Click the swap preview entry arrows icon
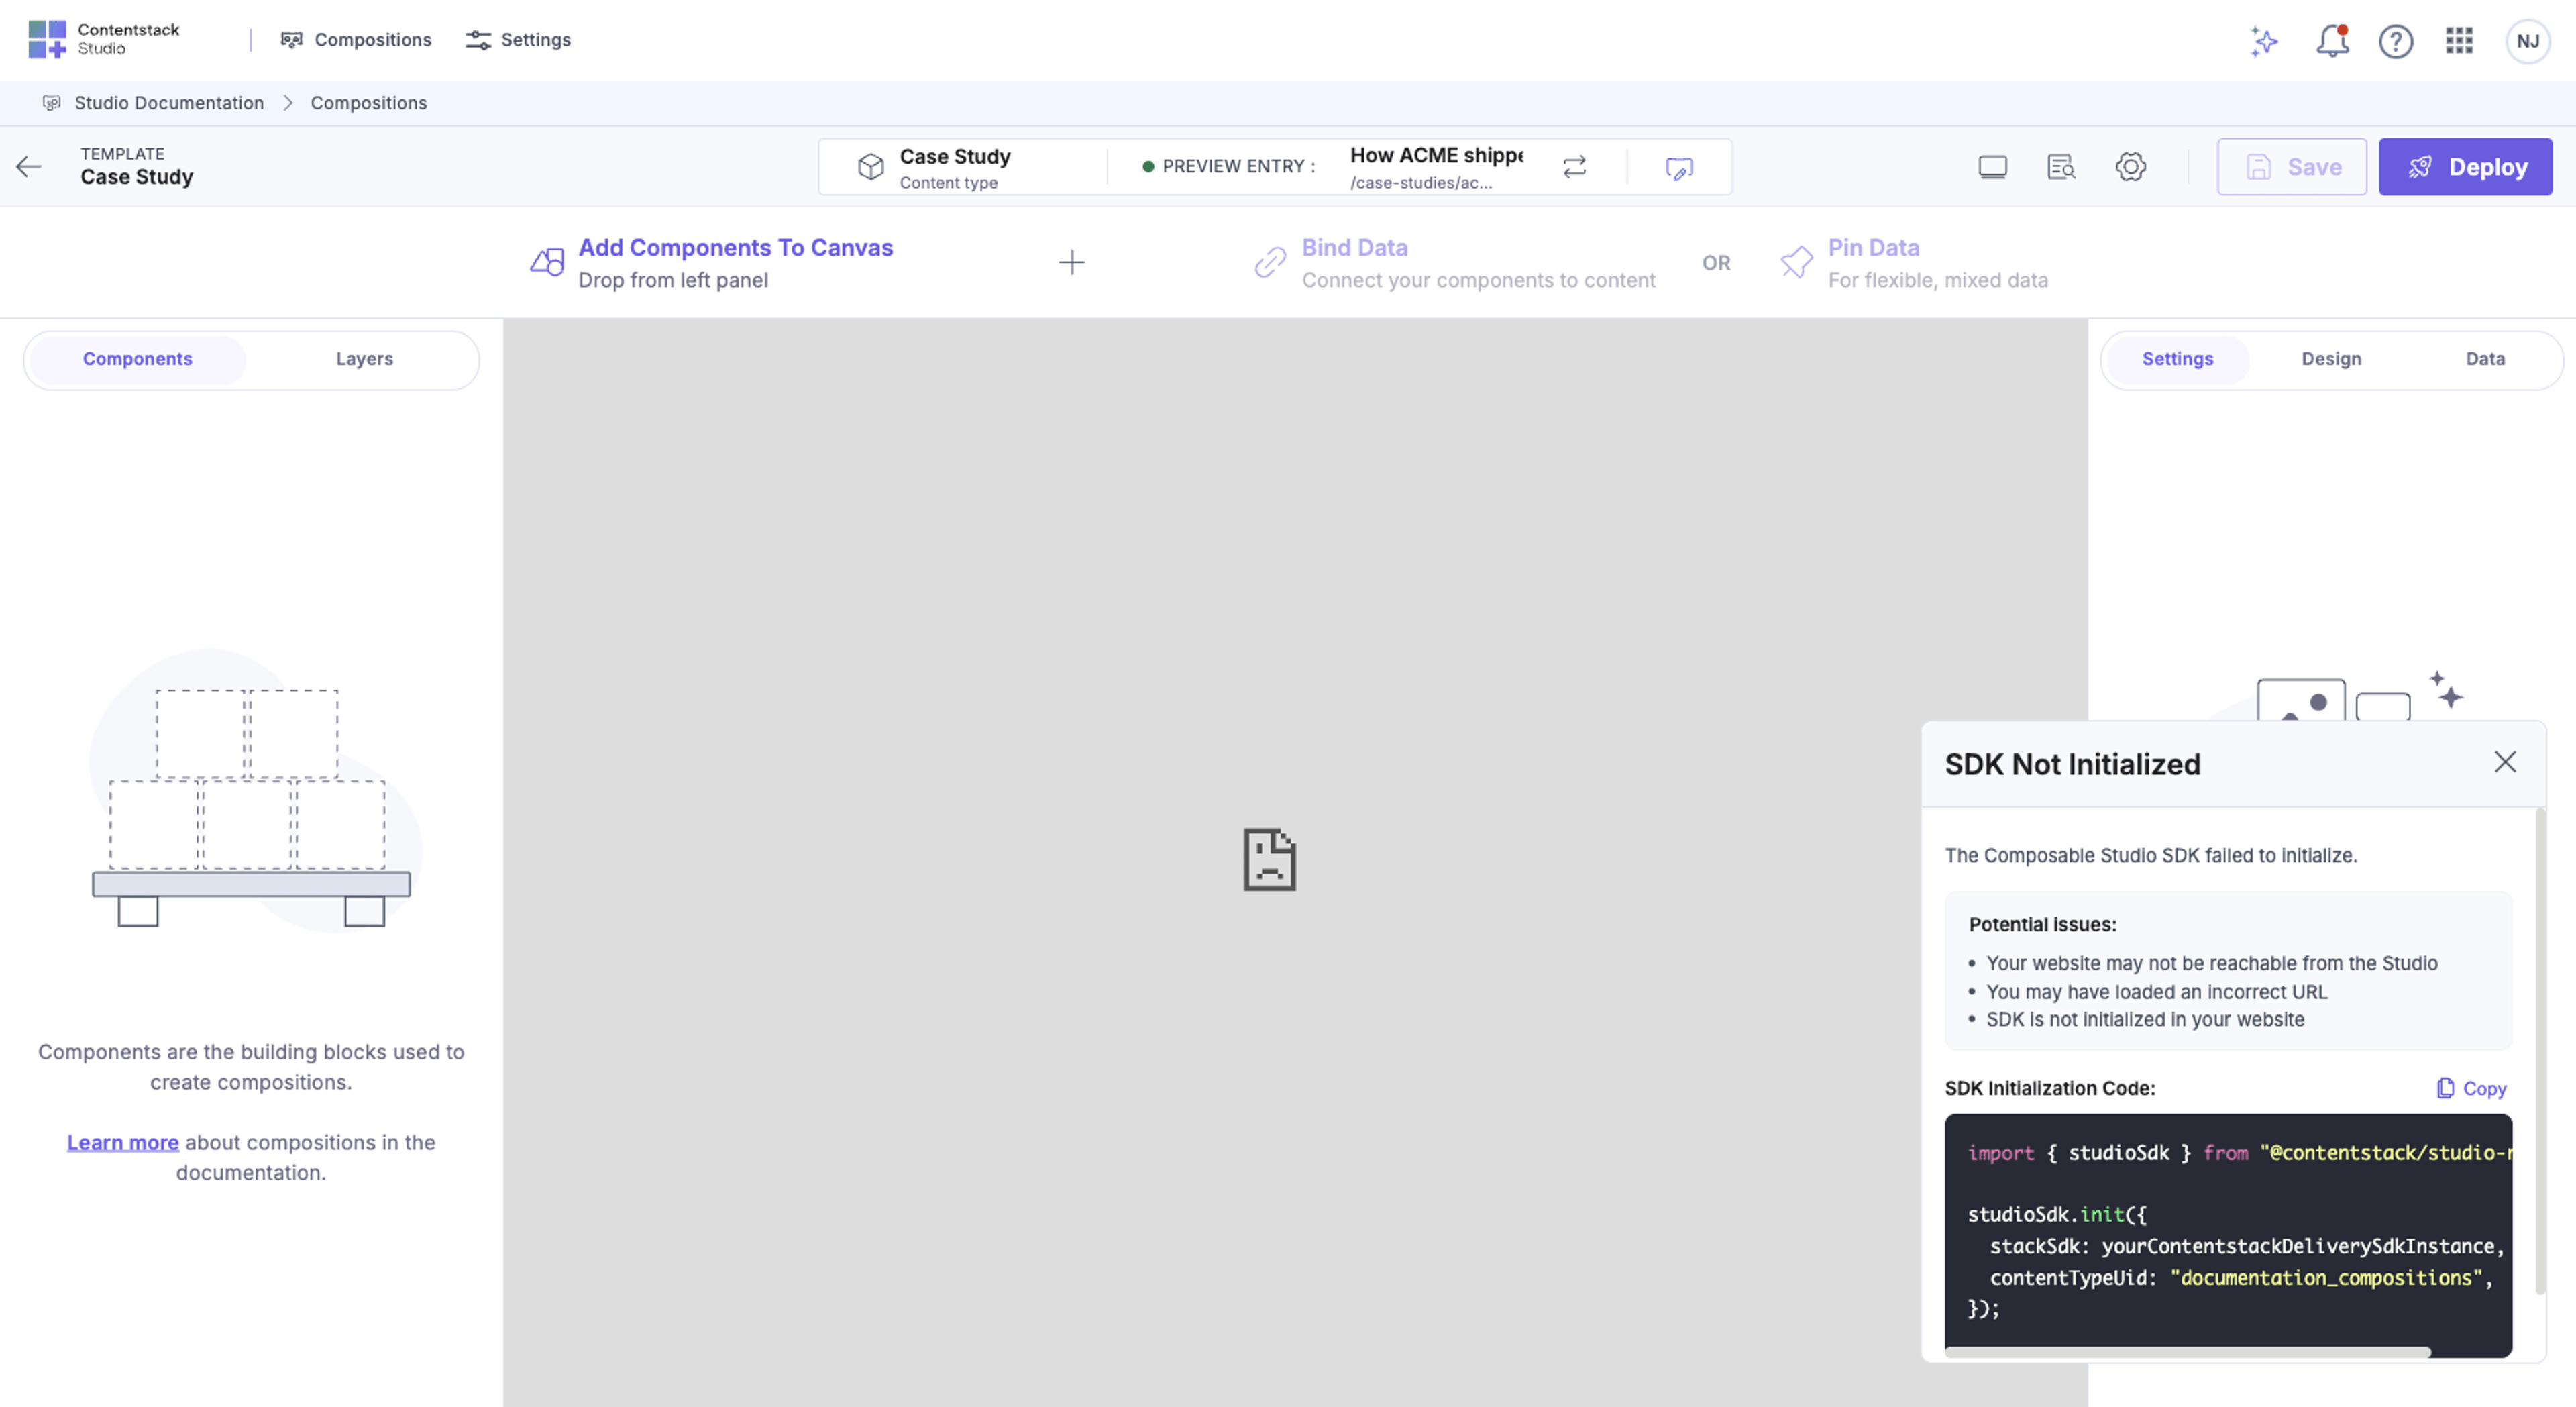2576x1407 pixels. tap(1574, 167)
